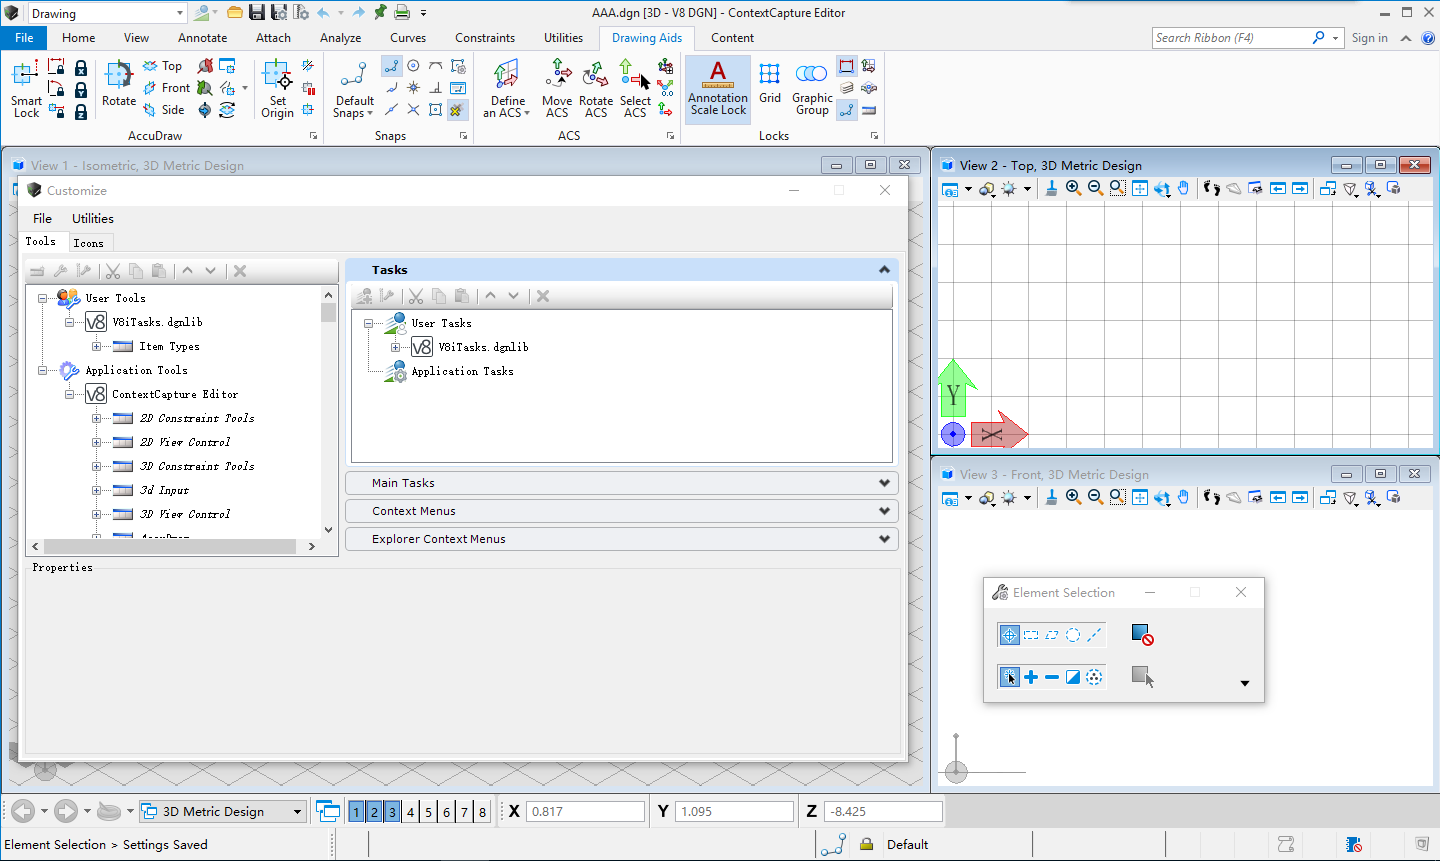Click the Rotate ACS tool

(x=596, y=89)
